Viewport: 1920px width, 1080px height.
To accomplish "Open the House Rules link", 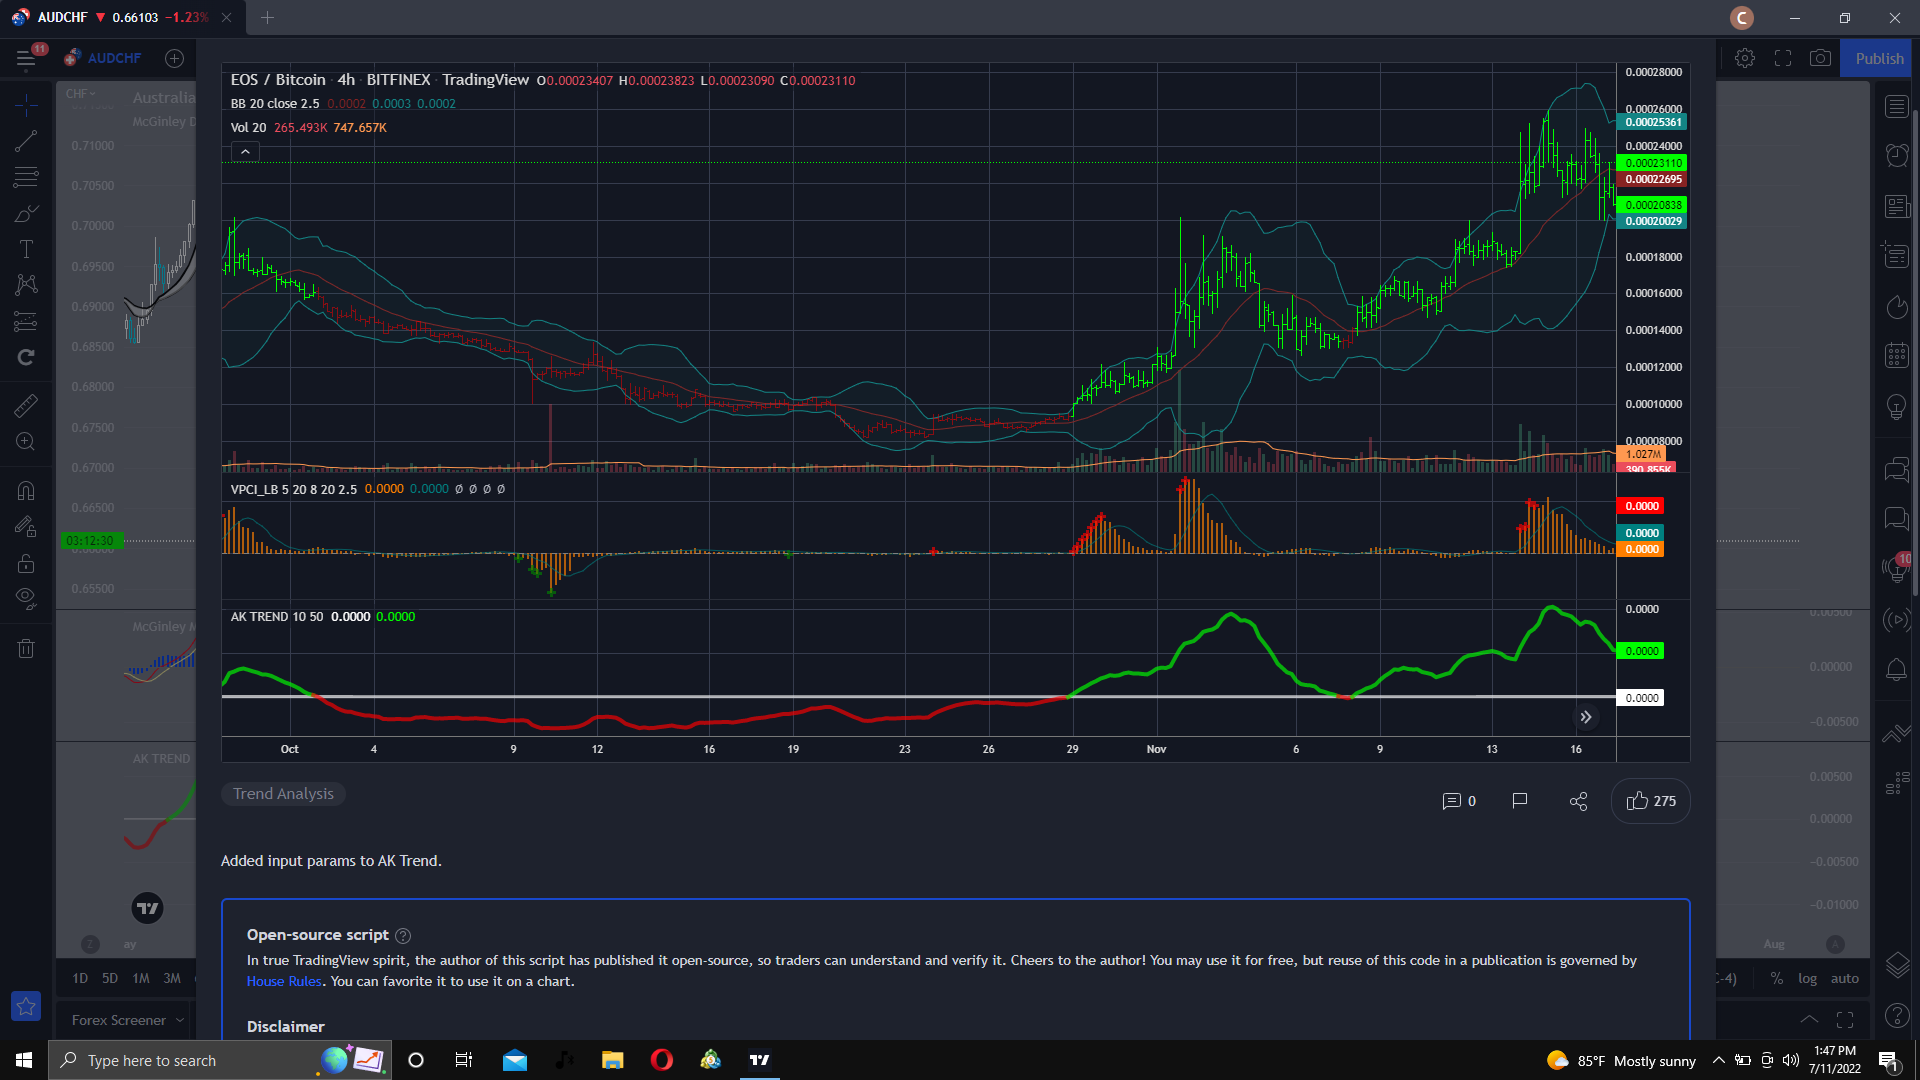I will 284,982.
